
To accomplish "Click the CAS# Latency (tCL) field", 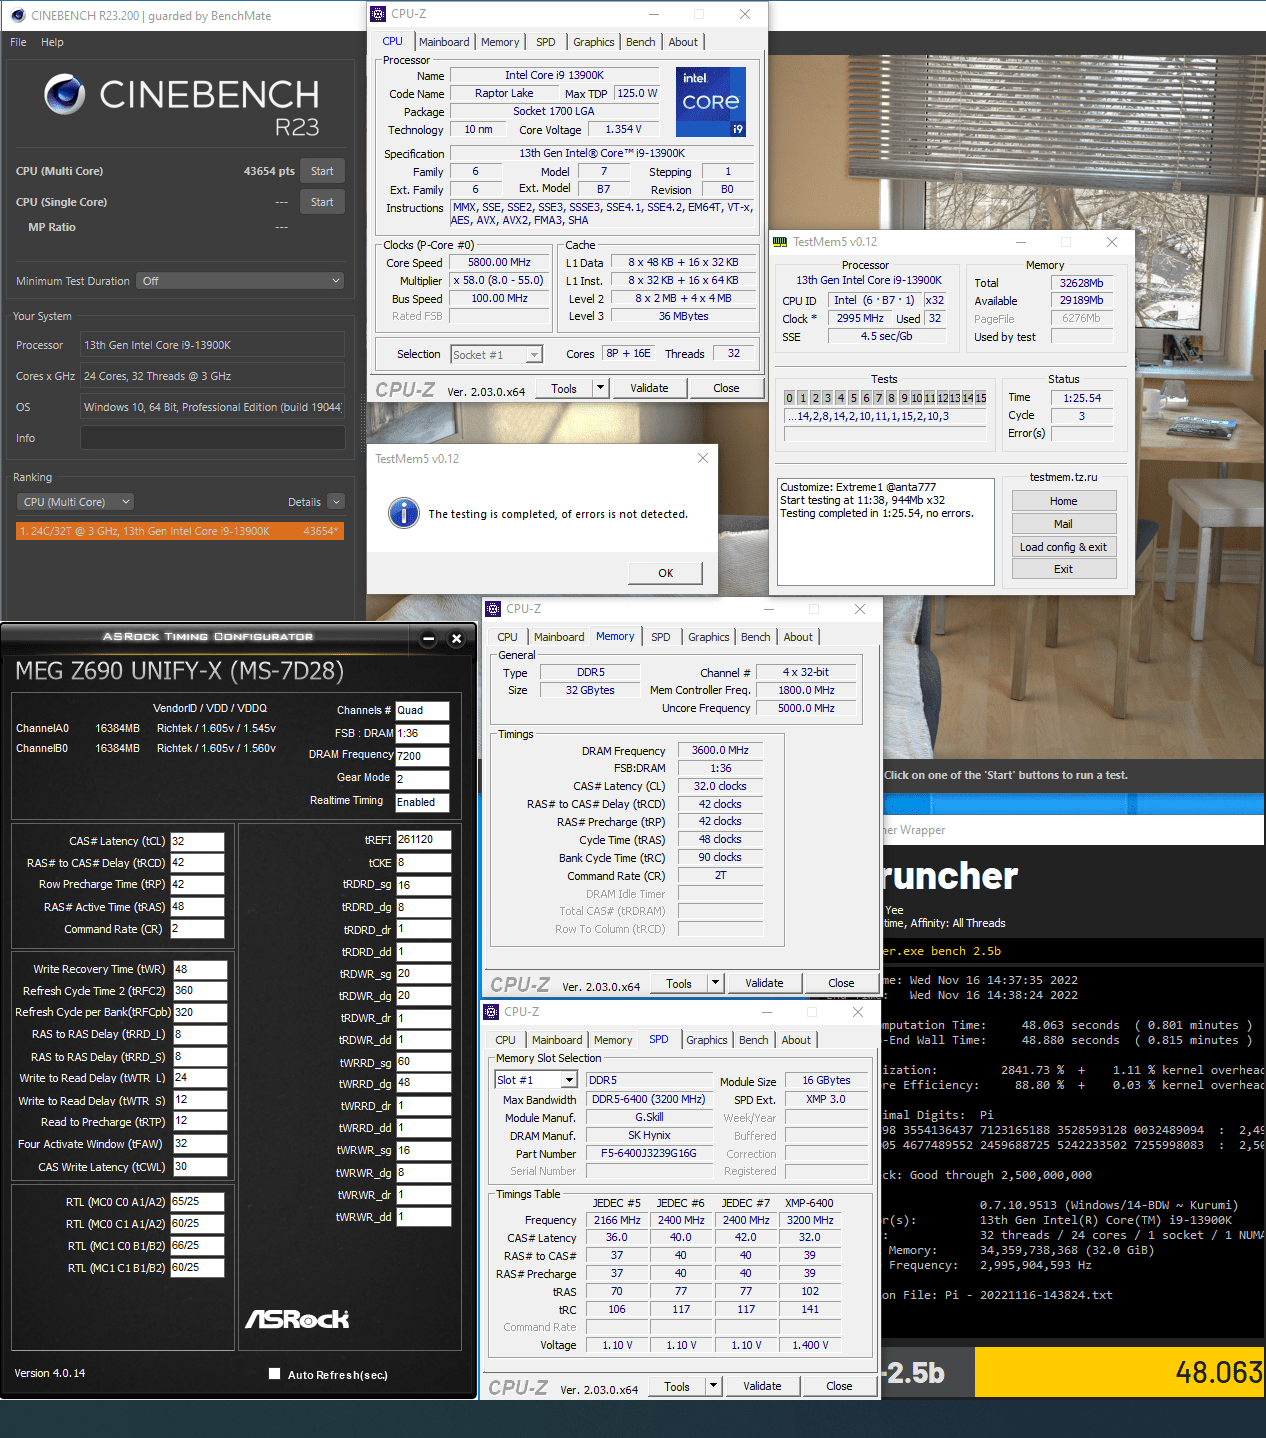I will pyautogui.click(x=197, y=841).
